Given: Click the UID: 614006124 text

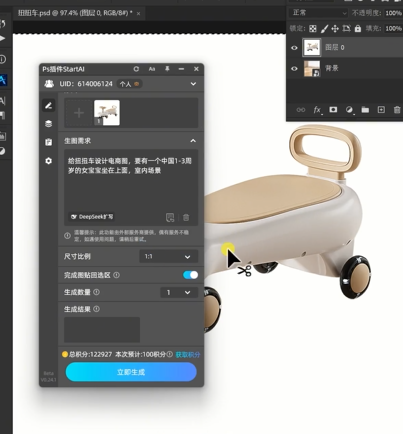Looking at the screenshot, I should 86,84.
